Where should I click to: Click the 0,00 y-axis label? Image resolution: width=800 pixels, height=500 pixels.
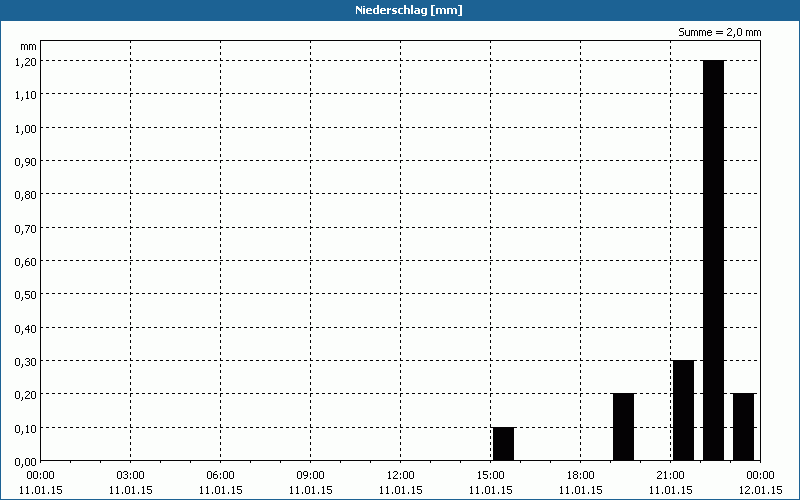pyautogui.click(x=26, y=462)
